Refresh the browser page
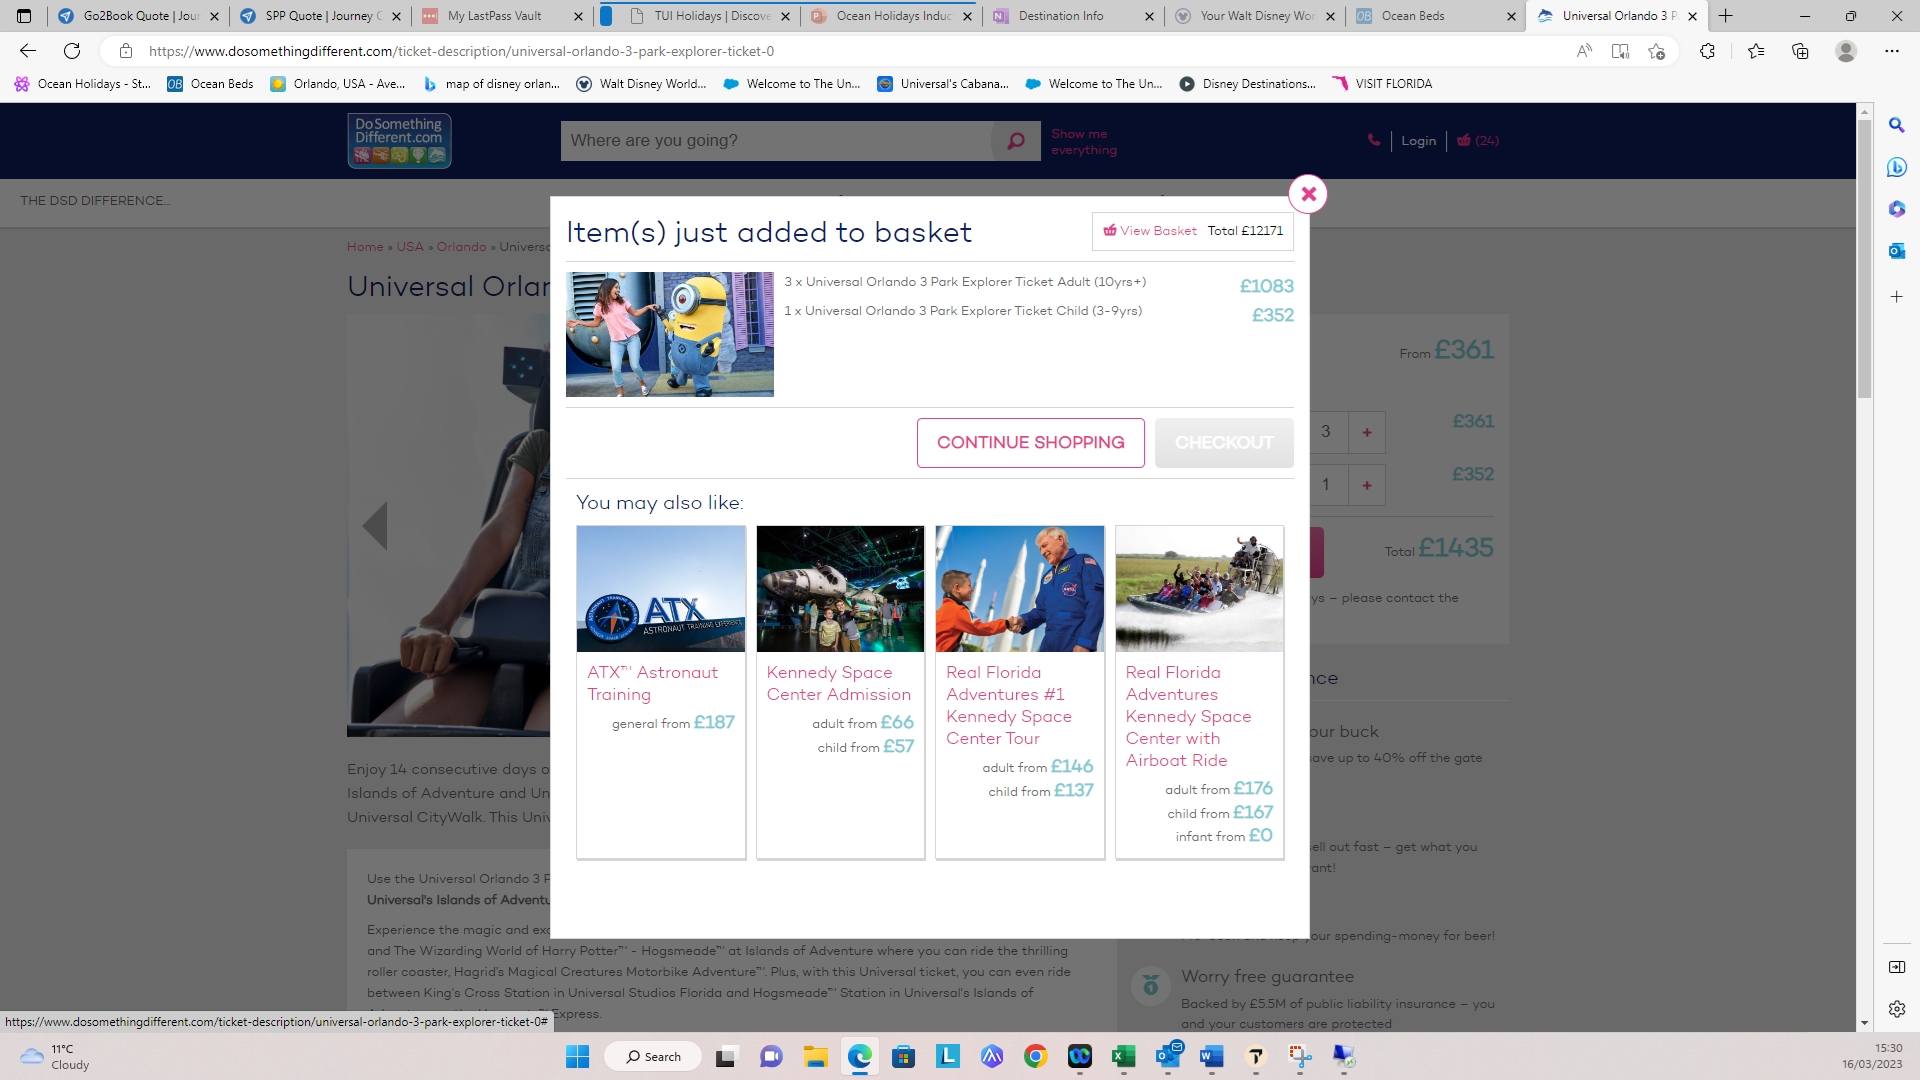The height and width of the screenshot is (1080, 1920). pyautogui.click(x=72, y=51)
